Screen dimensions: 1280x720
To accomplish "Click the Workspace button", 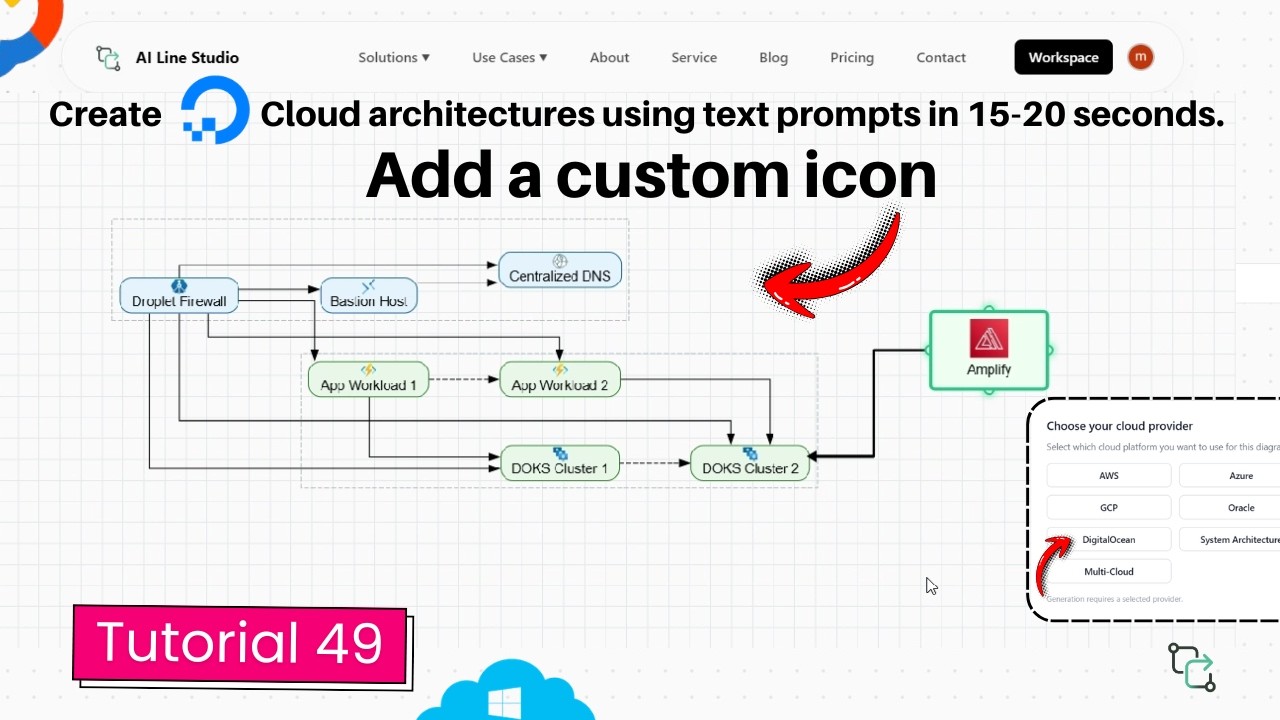I will (x=1063, y=57).
